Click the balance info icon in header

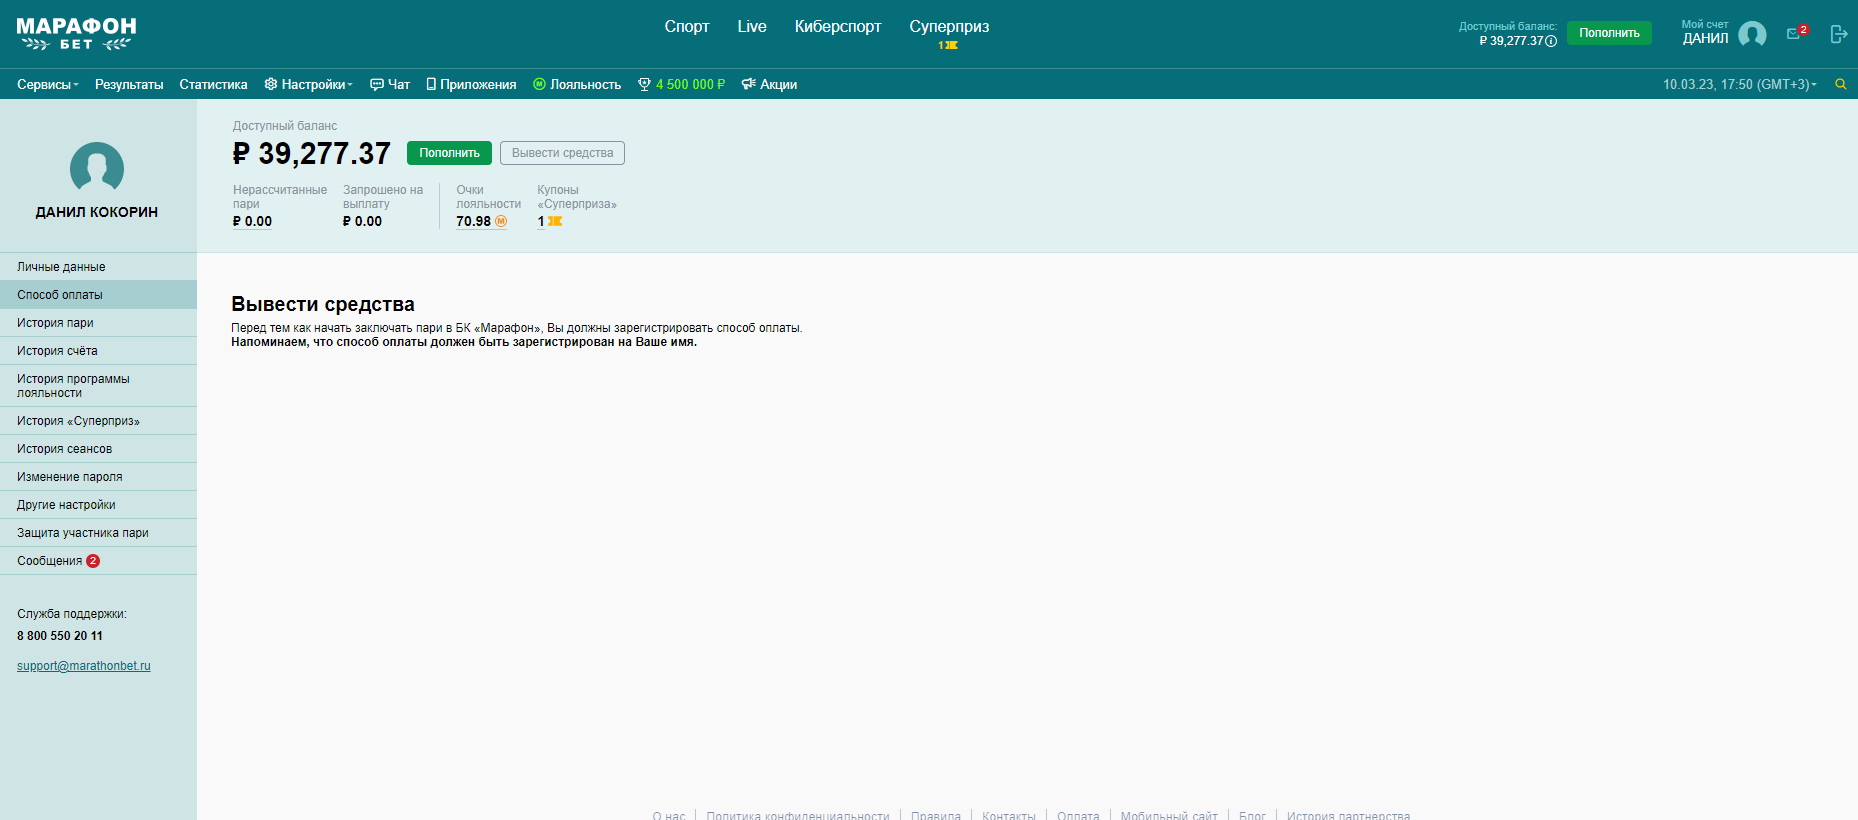(1551, 42)
